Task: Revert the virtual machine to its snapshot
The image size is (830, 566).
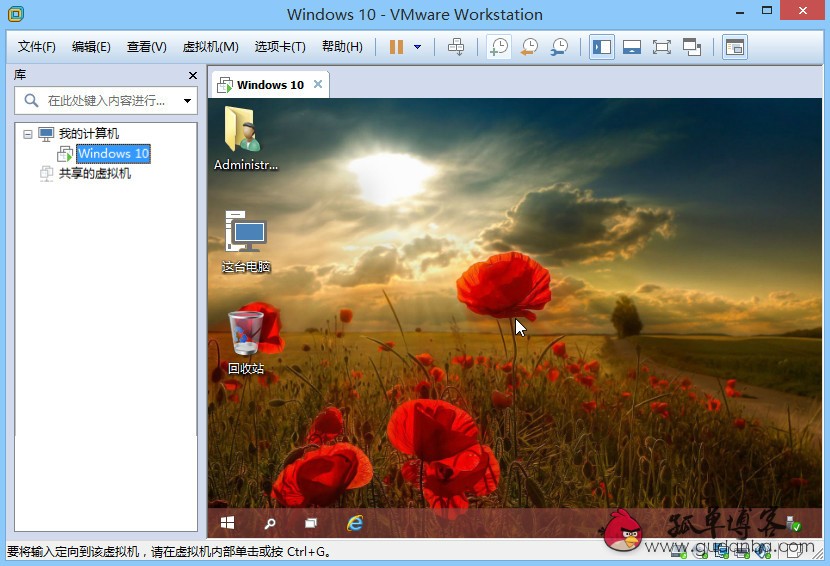Action: click(x=529, y=47)
